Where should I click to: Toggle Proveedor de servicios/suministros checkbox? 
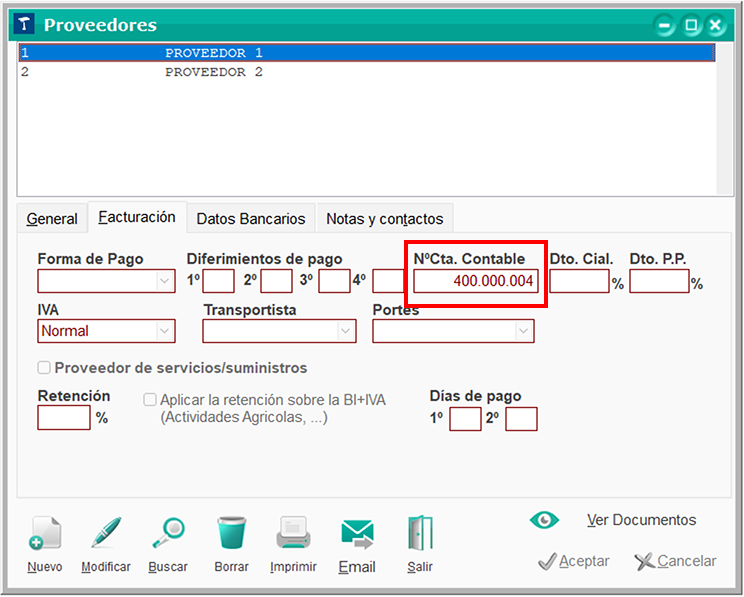click(44, 368)
